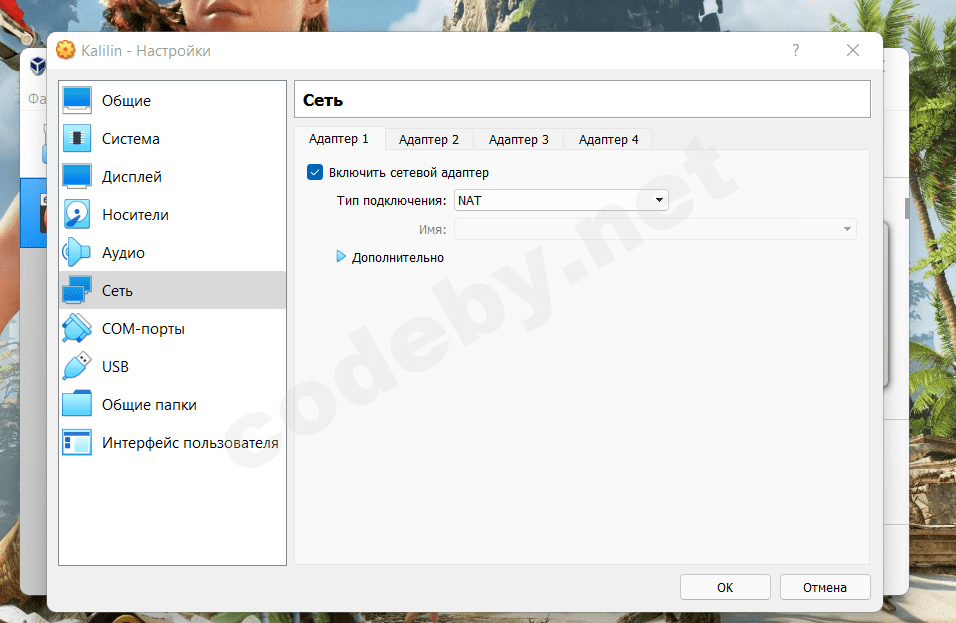Go to Дисплей settings
956x623 pixels.
pos(173,177)
